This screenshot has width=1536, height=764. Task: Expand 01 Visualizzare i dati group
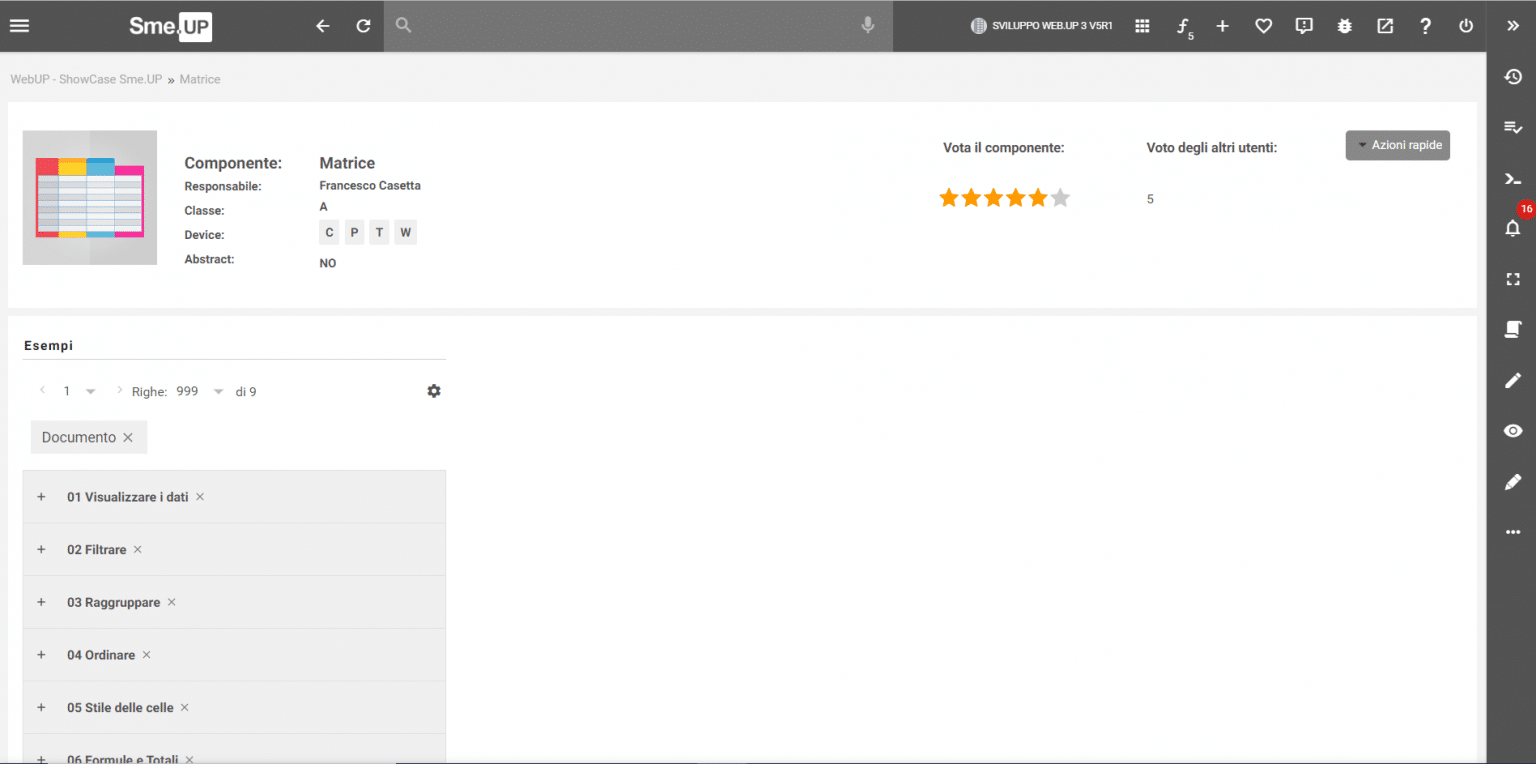tap(41, 497)
